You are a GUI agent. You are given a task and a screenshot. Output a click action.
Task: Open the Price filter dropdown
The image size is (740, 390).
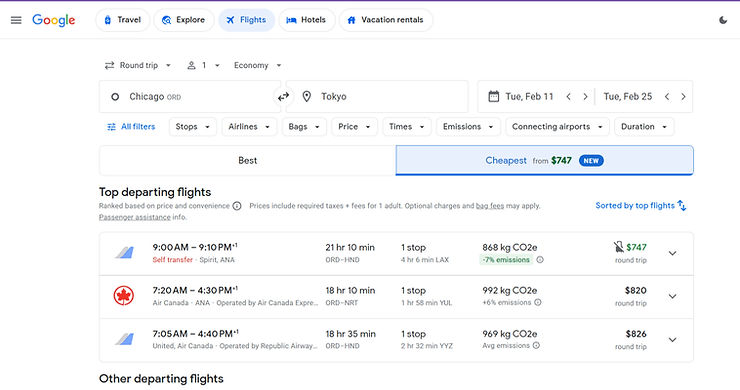[354, 127]
